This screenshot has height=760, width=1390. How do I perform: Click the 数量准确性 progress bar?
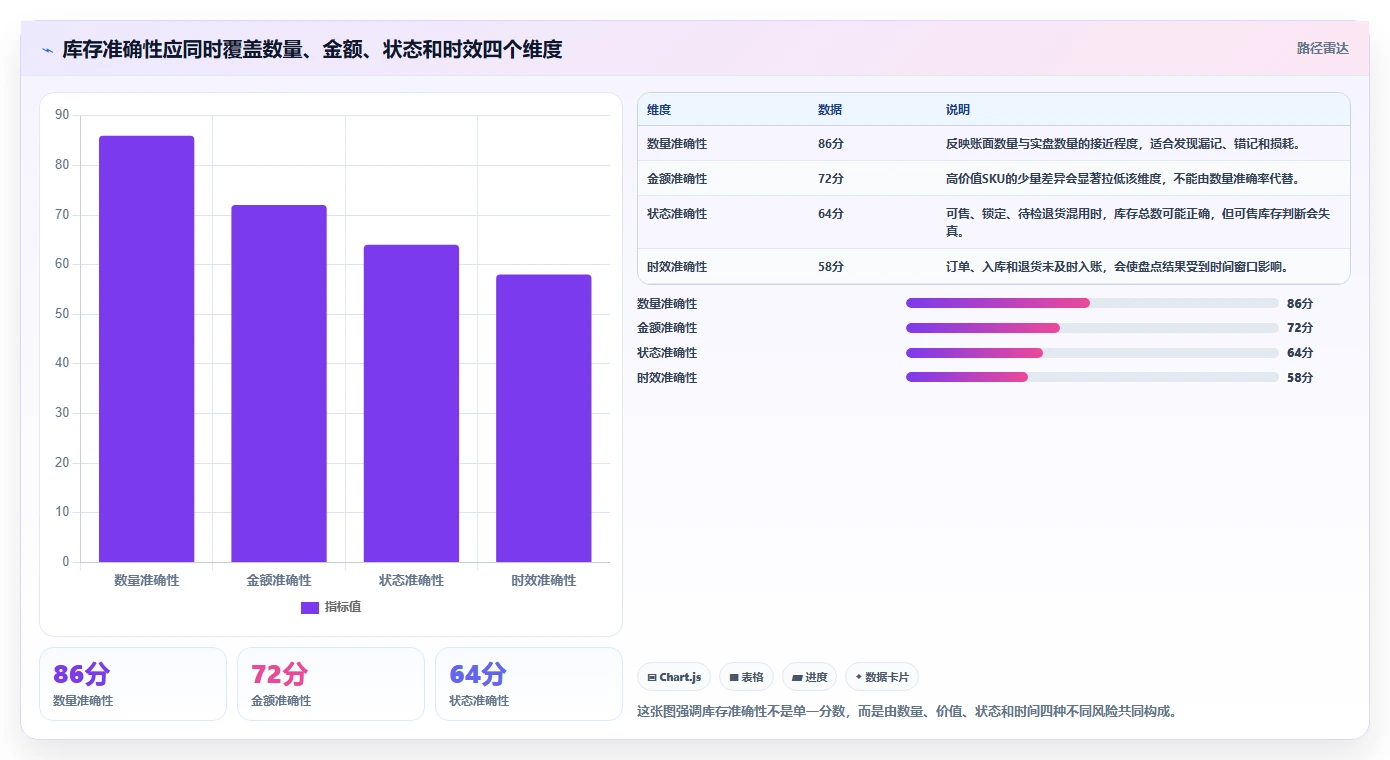1092,303
